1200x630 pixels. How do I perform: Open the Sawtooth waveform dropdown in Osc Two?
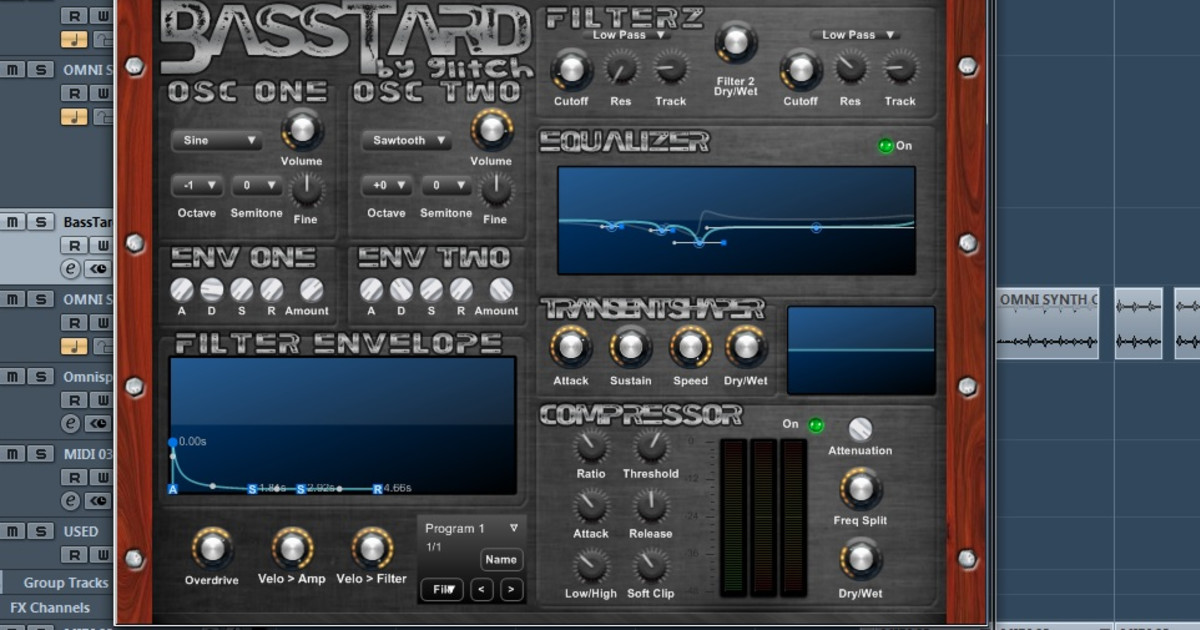(x=405, y=141)
